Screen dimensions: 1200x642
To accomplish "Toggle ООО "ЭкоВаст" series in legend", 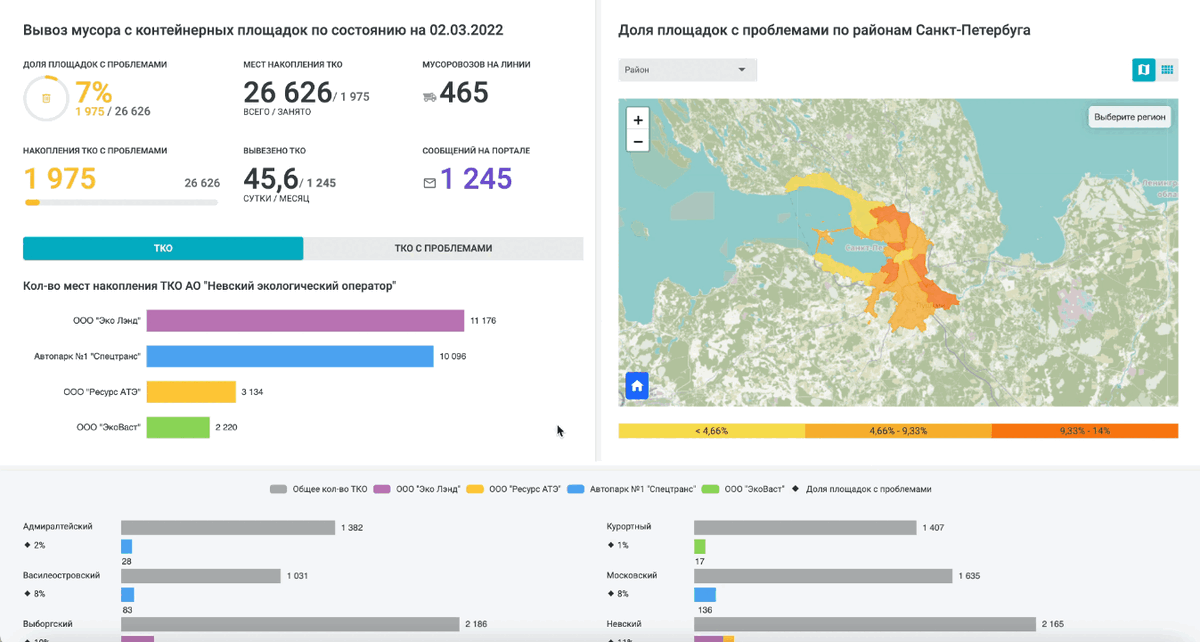I will tap(745, 489).
